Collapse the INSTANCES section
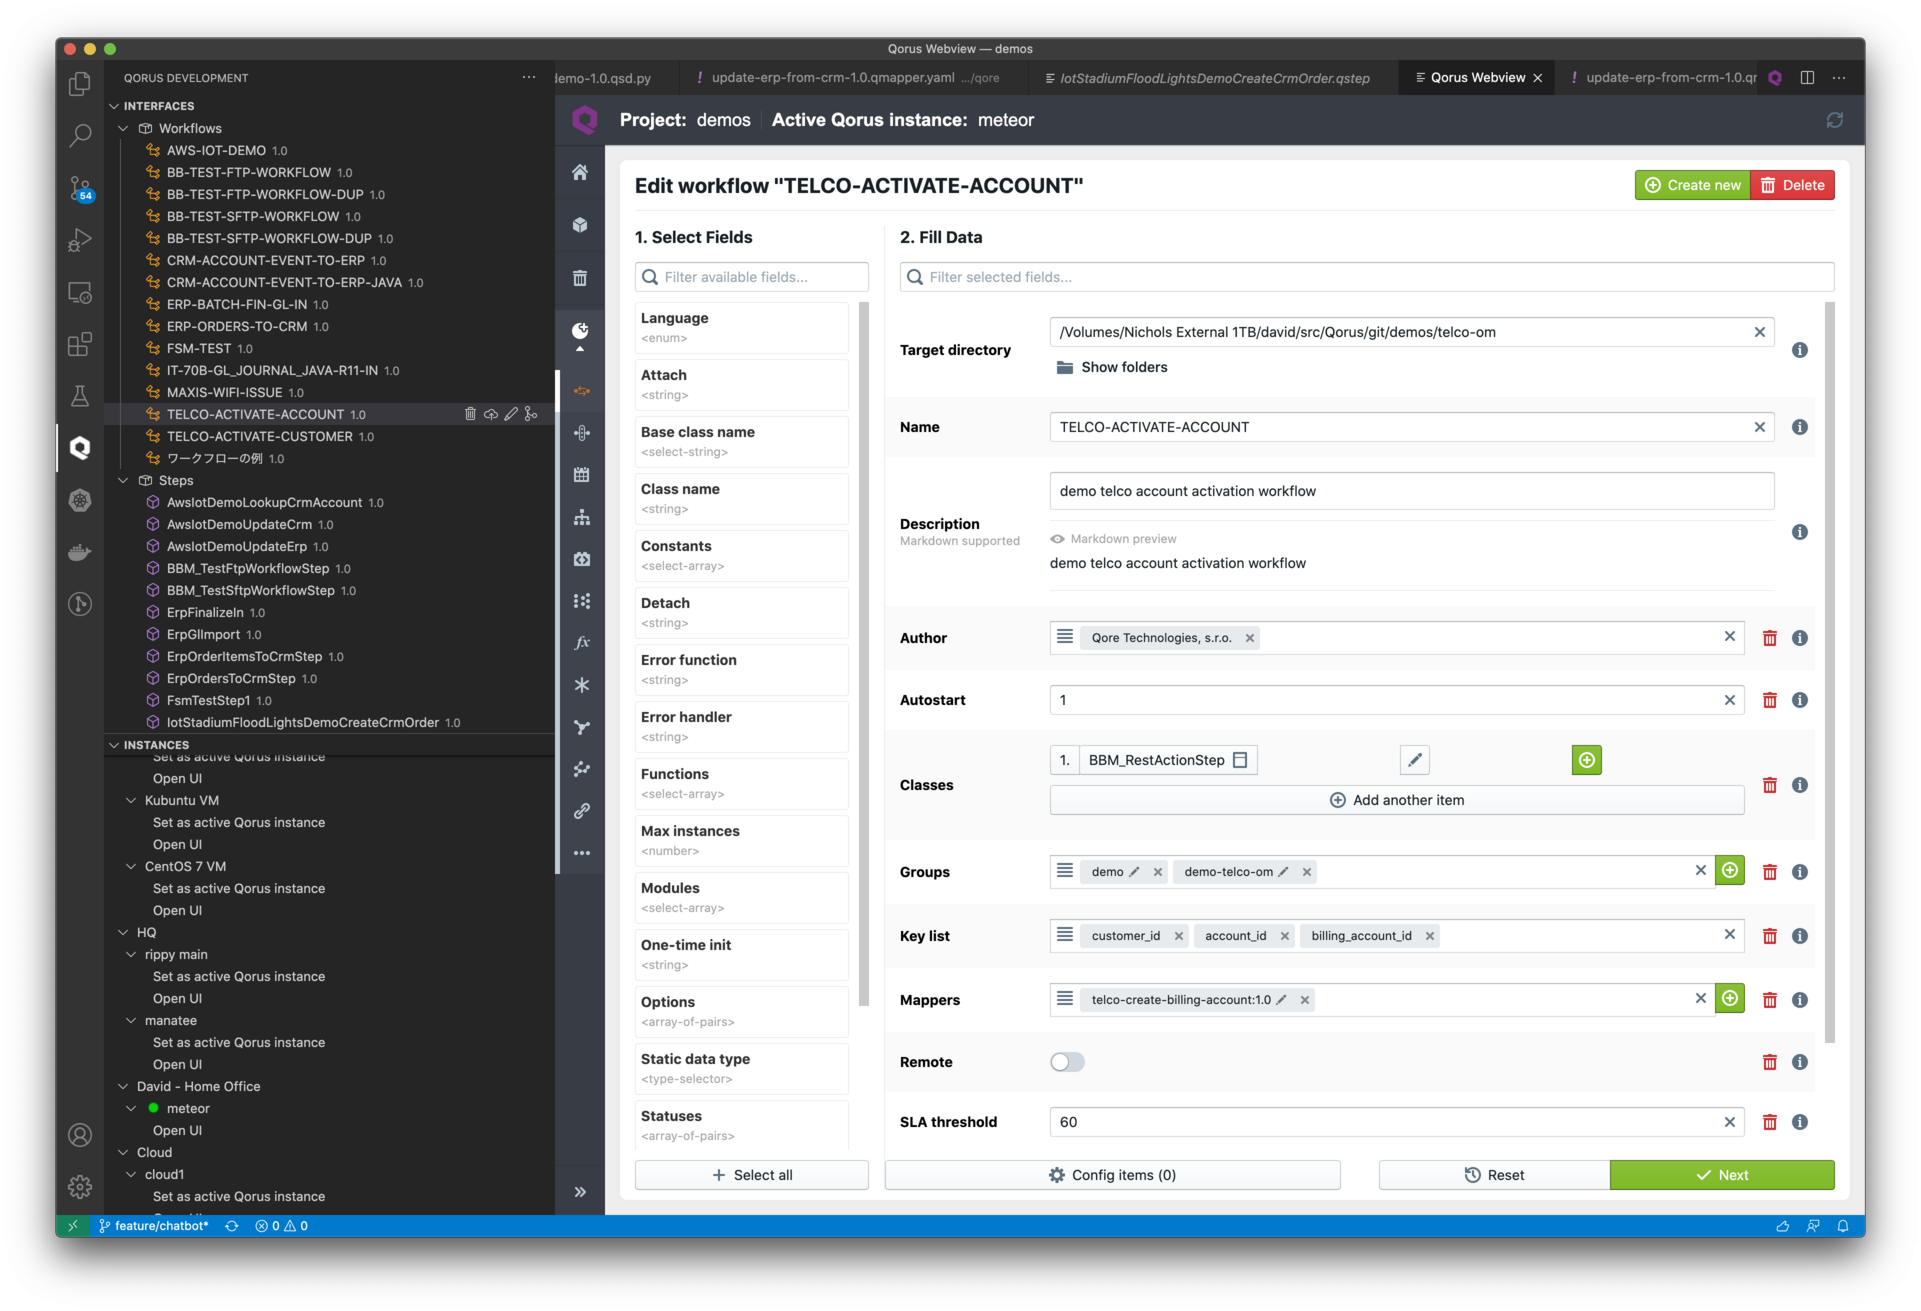This screenshot has width=1921, height=1311. tap(114, 745)
